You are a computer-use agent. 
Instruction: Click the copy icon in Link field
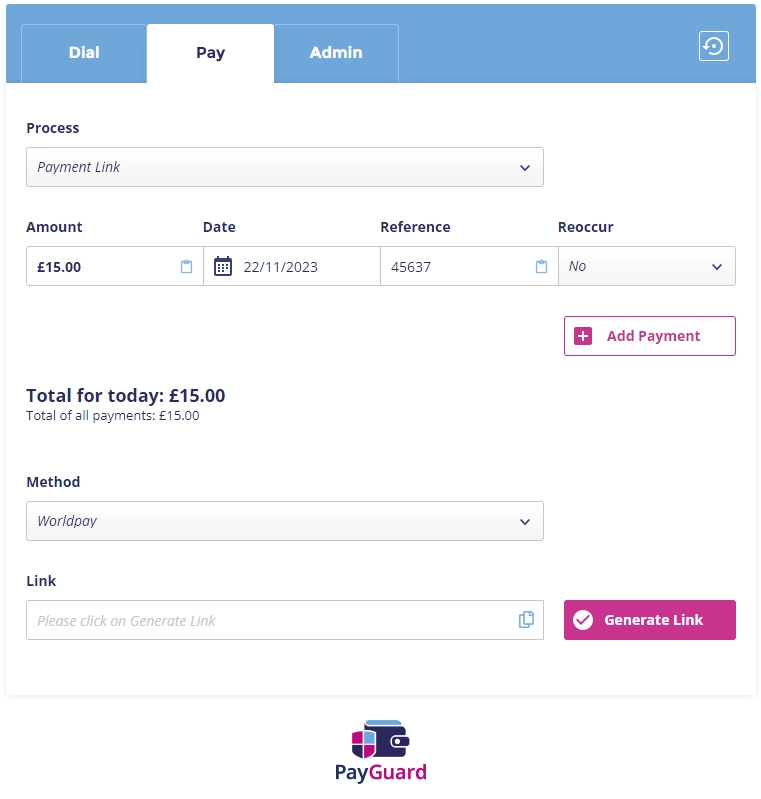[526, 620]
